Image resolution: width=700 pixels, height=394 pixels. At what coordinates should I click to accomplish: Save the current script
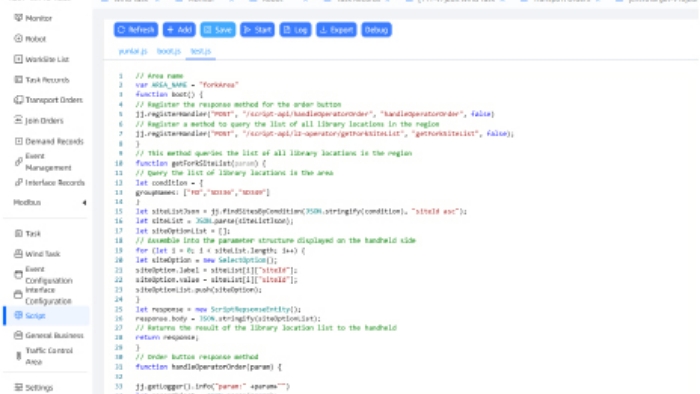[x=218, y=30]
